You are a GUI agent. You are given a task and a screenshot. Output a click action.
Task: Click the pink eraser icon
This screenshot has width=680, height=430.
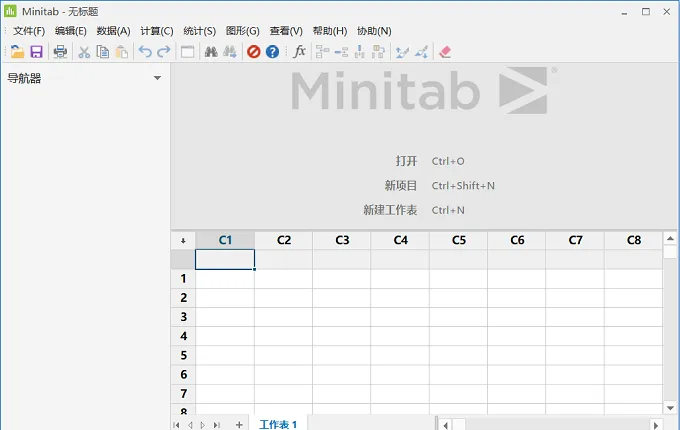445,52
